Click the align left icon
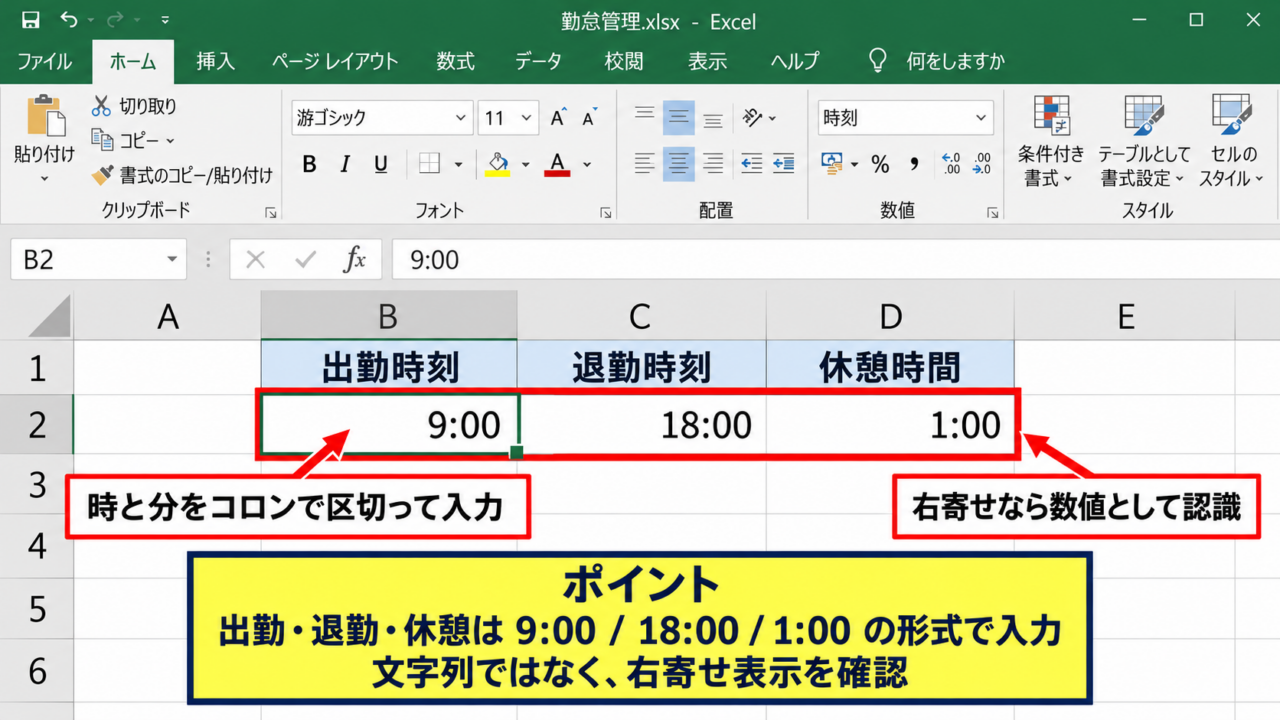The image size is (1280, 720). [x=645, y=163]
